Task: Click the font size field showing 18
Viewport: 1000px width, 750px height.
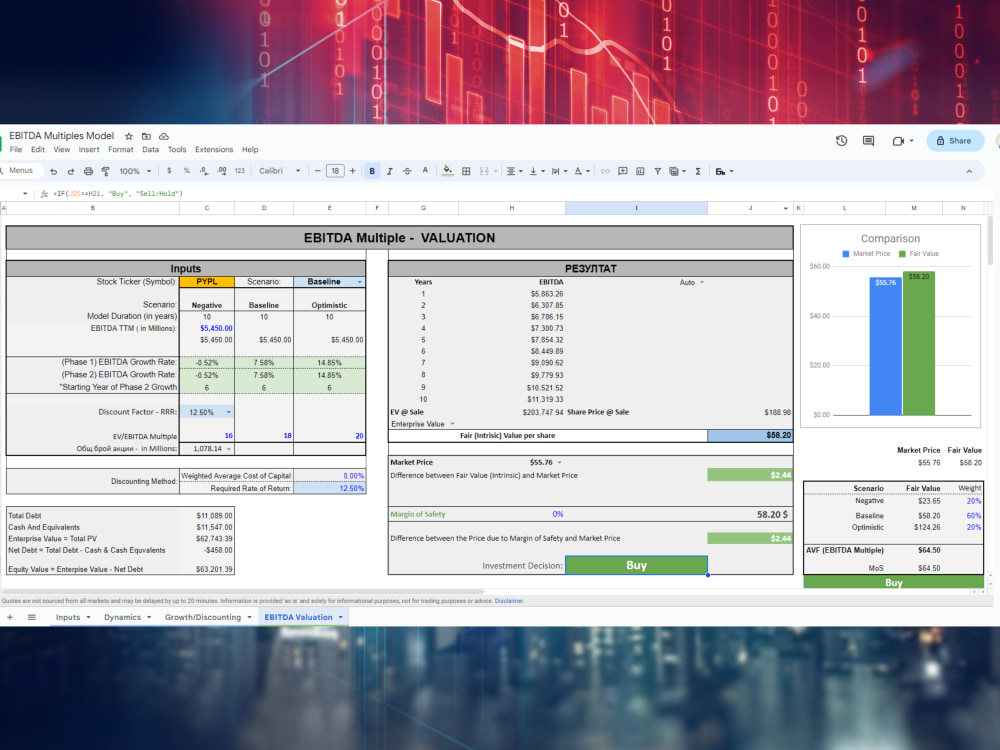Action: (x=335, y=171)
